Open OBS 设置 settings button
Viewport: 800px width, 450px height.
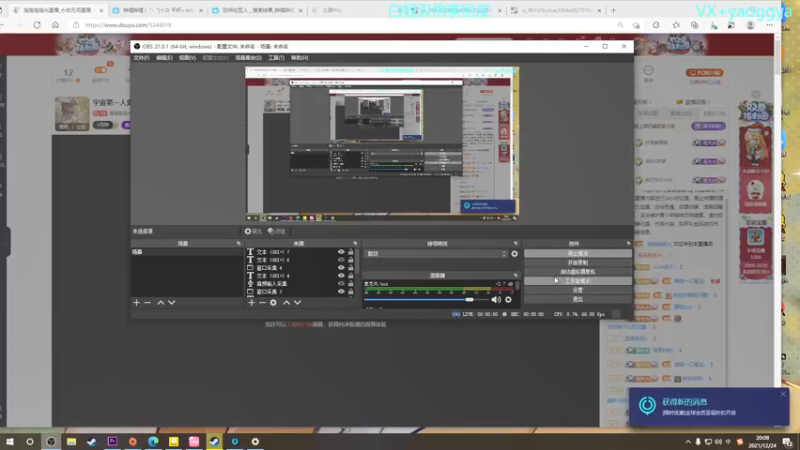[x=578, y=290]
